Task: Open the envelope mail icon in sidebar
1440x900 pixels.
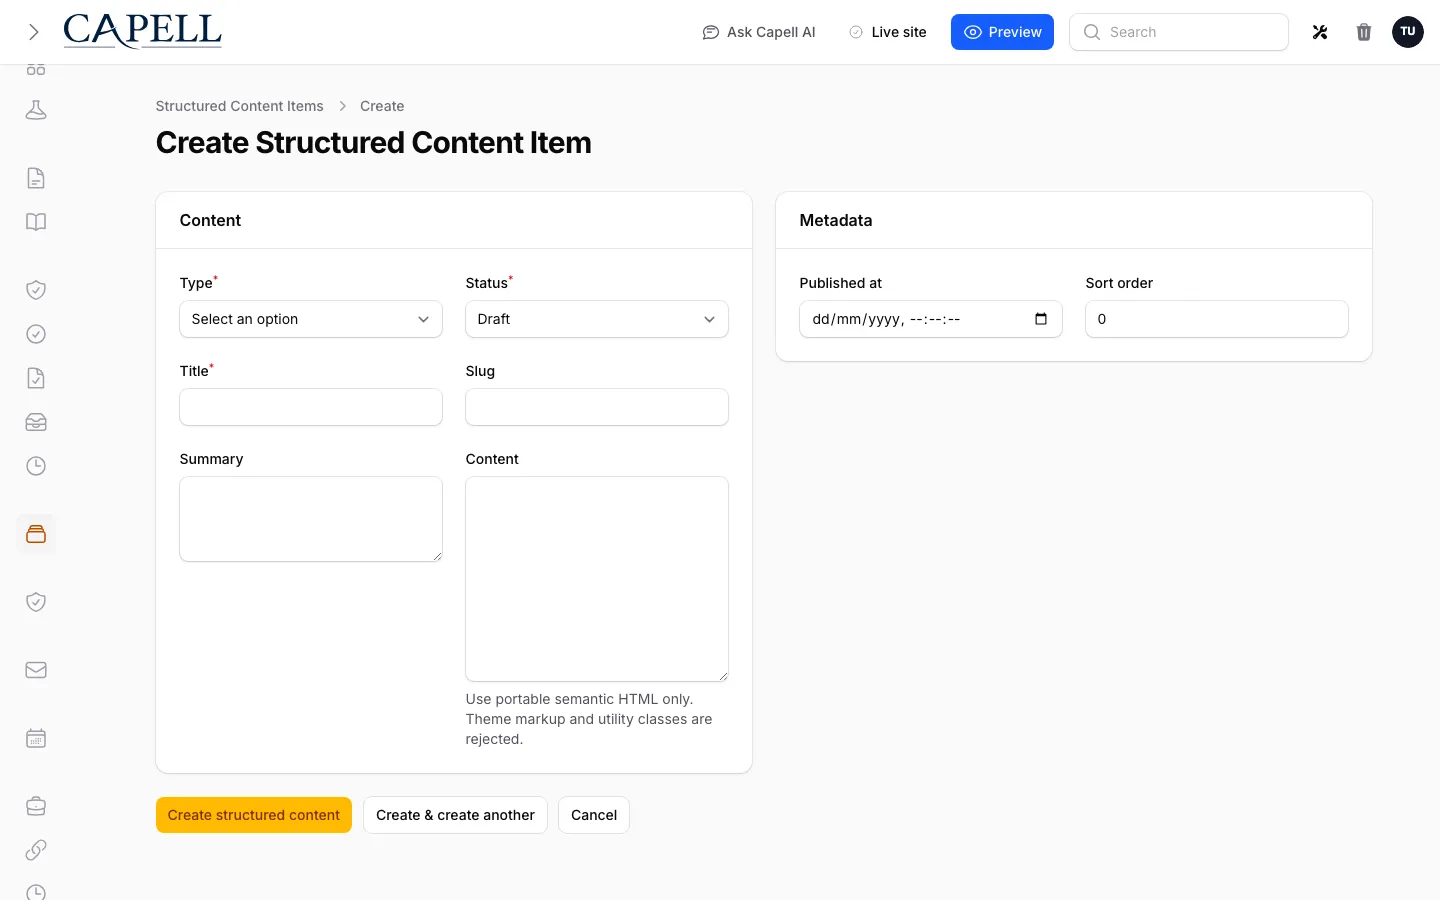Action: click(x=36, y=670)
